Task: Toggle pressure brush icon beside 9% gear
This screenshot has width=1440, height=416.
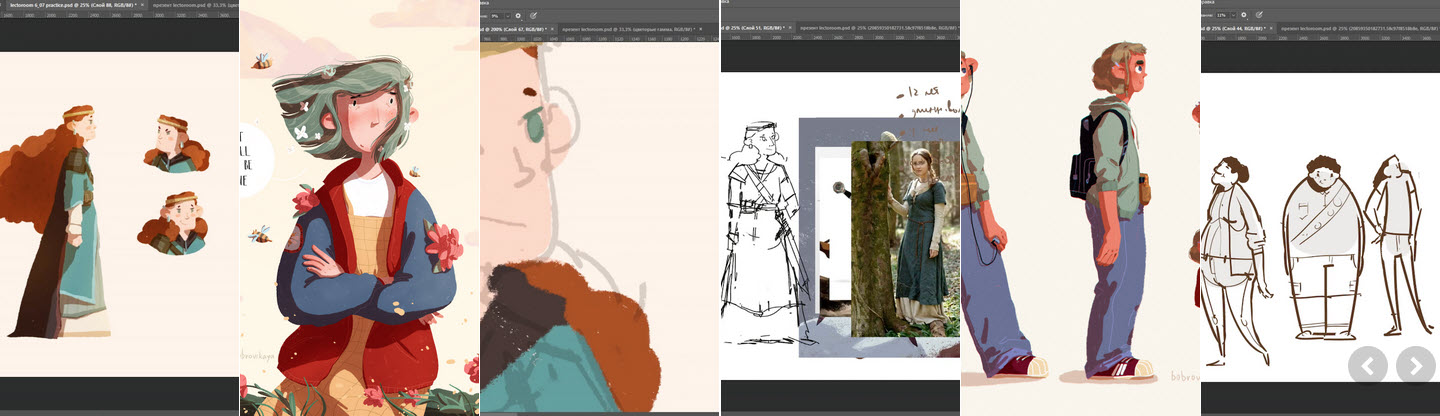Action: pyautogui.click(x=533, y=16)
